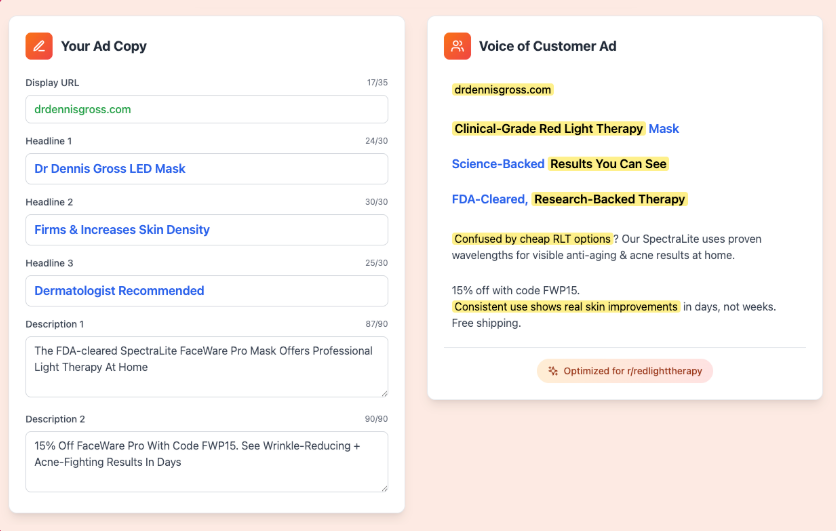Click the Description 1 label
The height and width of the screenshot is (531, 836).
point(54,324)
